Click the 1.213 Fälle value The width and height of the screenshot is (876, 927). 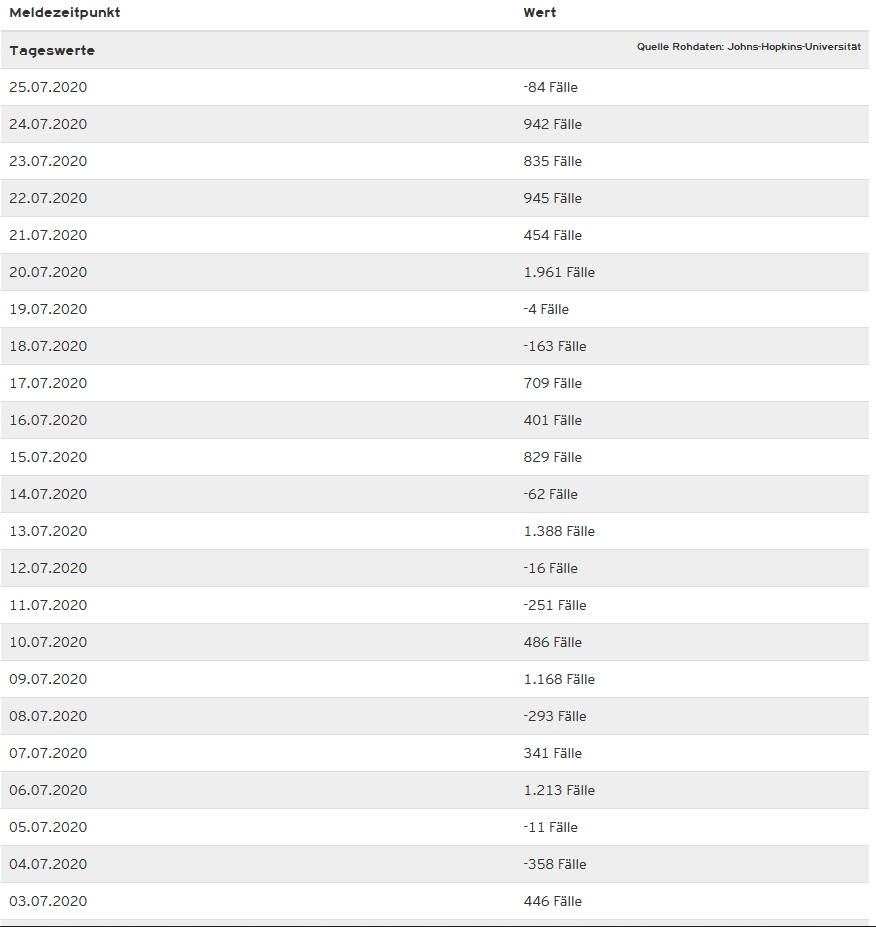[559, 790]
